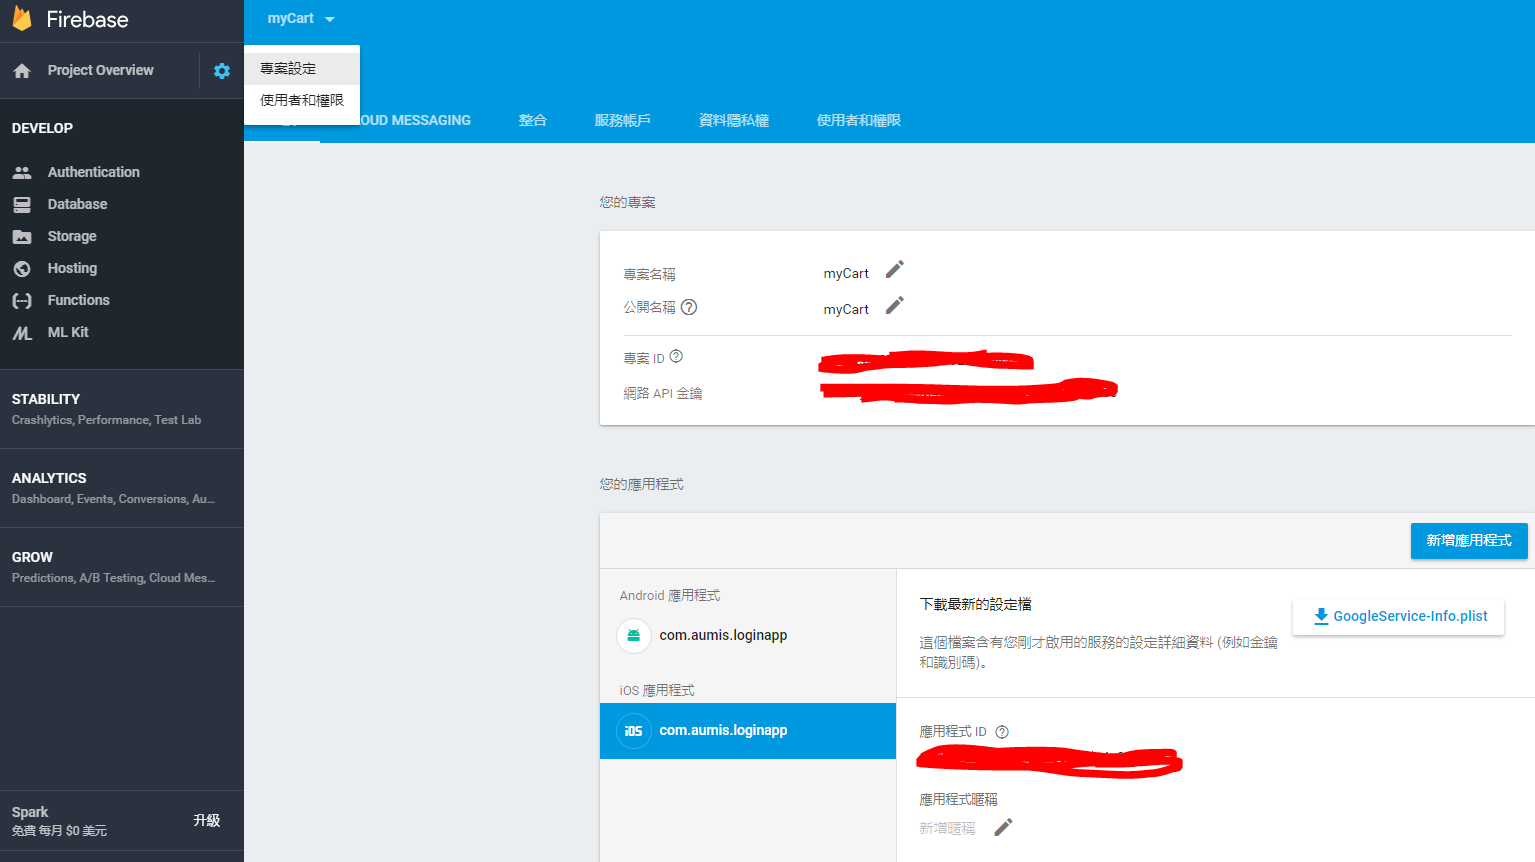Viewport: 1535px width, 862px height.
Task: Click the Spark plan label
Action: [x=30, y=812]
